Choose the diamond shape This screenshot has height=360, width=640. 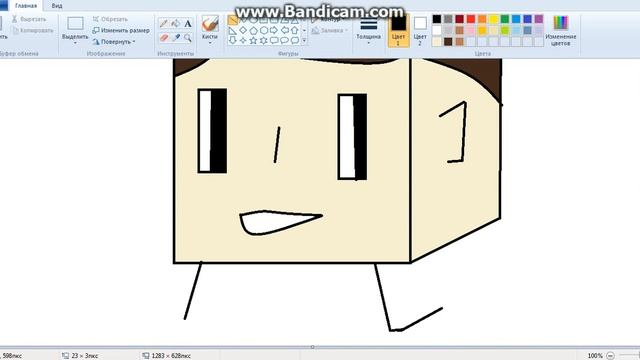(x=243, y=31)
